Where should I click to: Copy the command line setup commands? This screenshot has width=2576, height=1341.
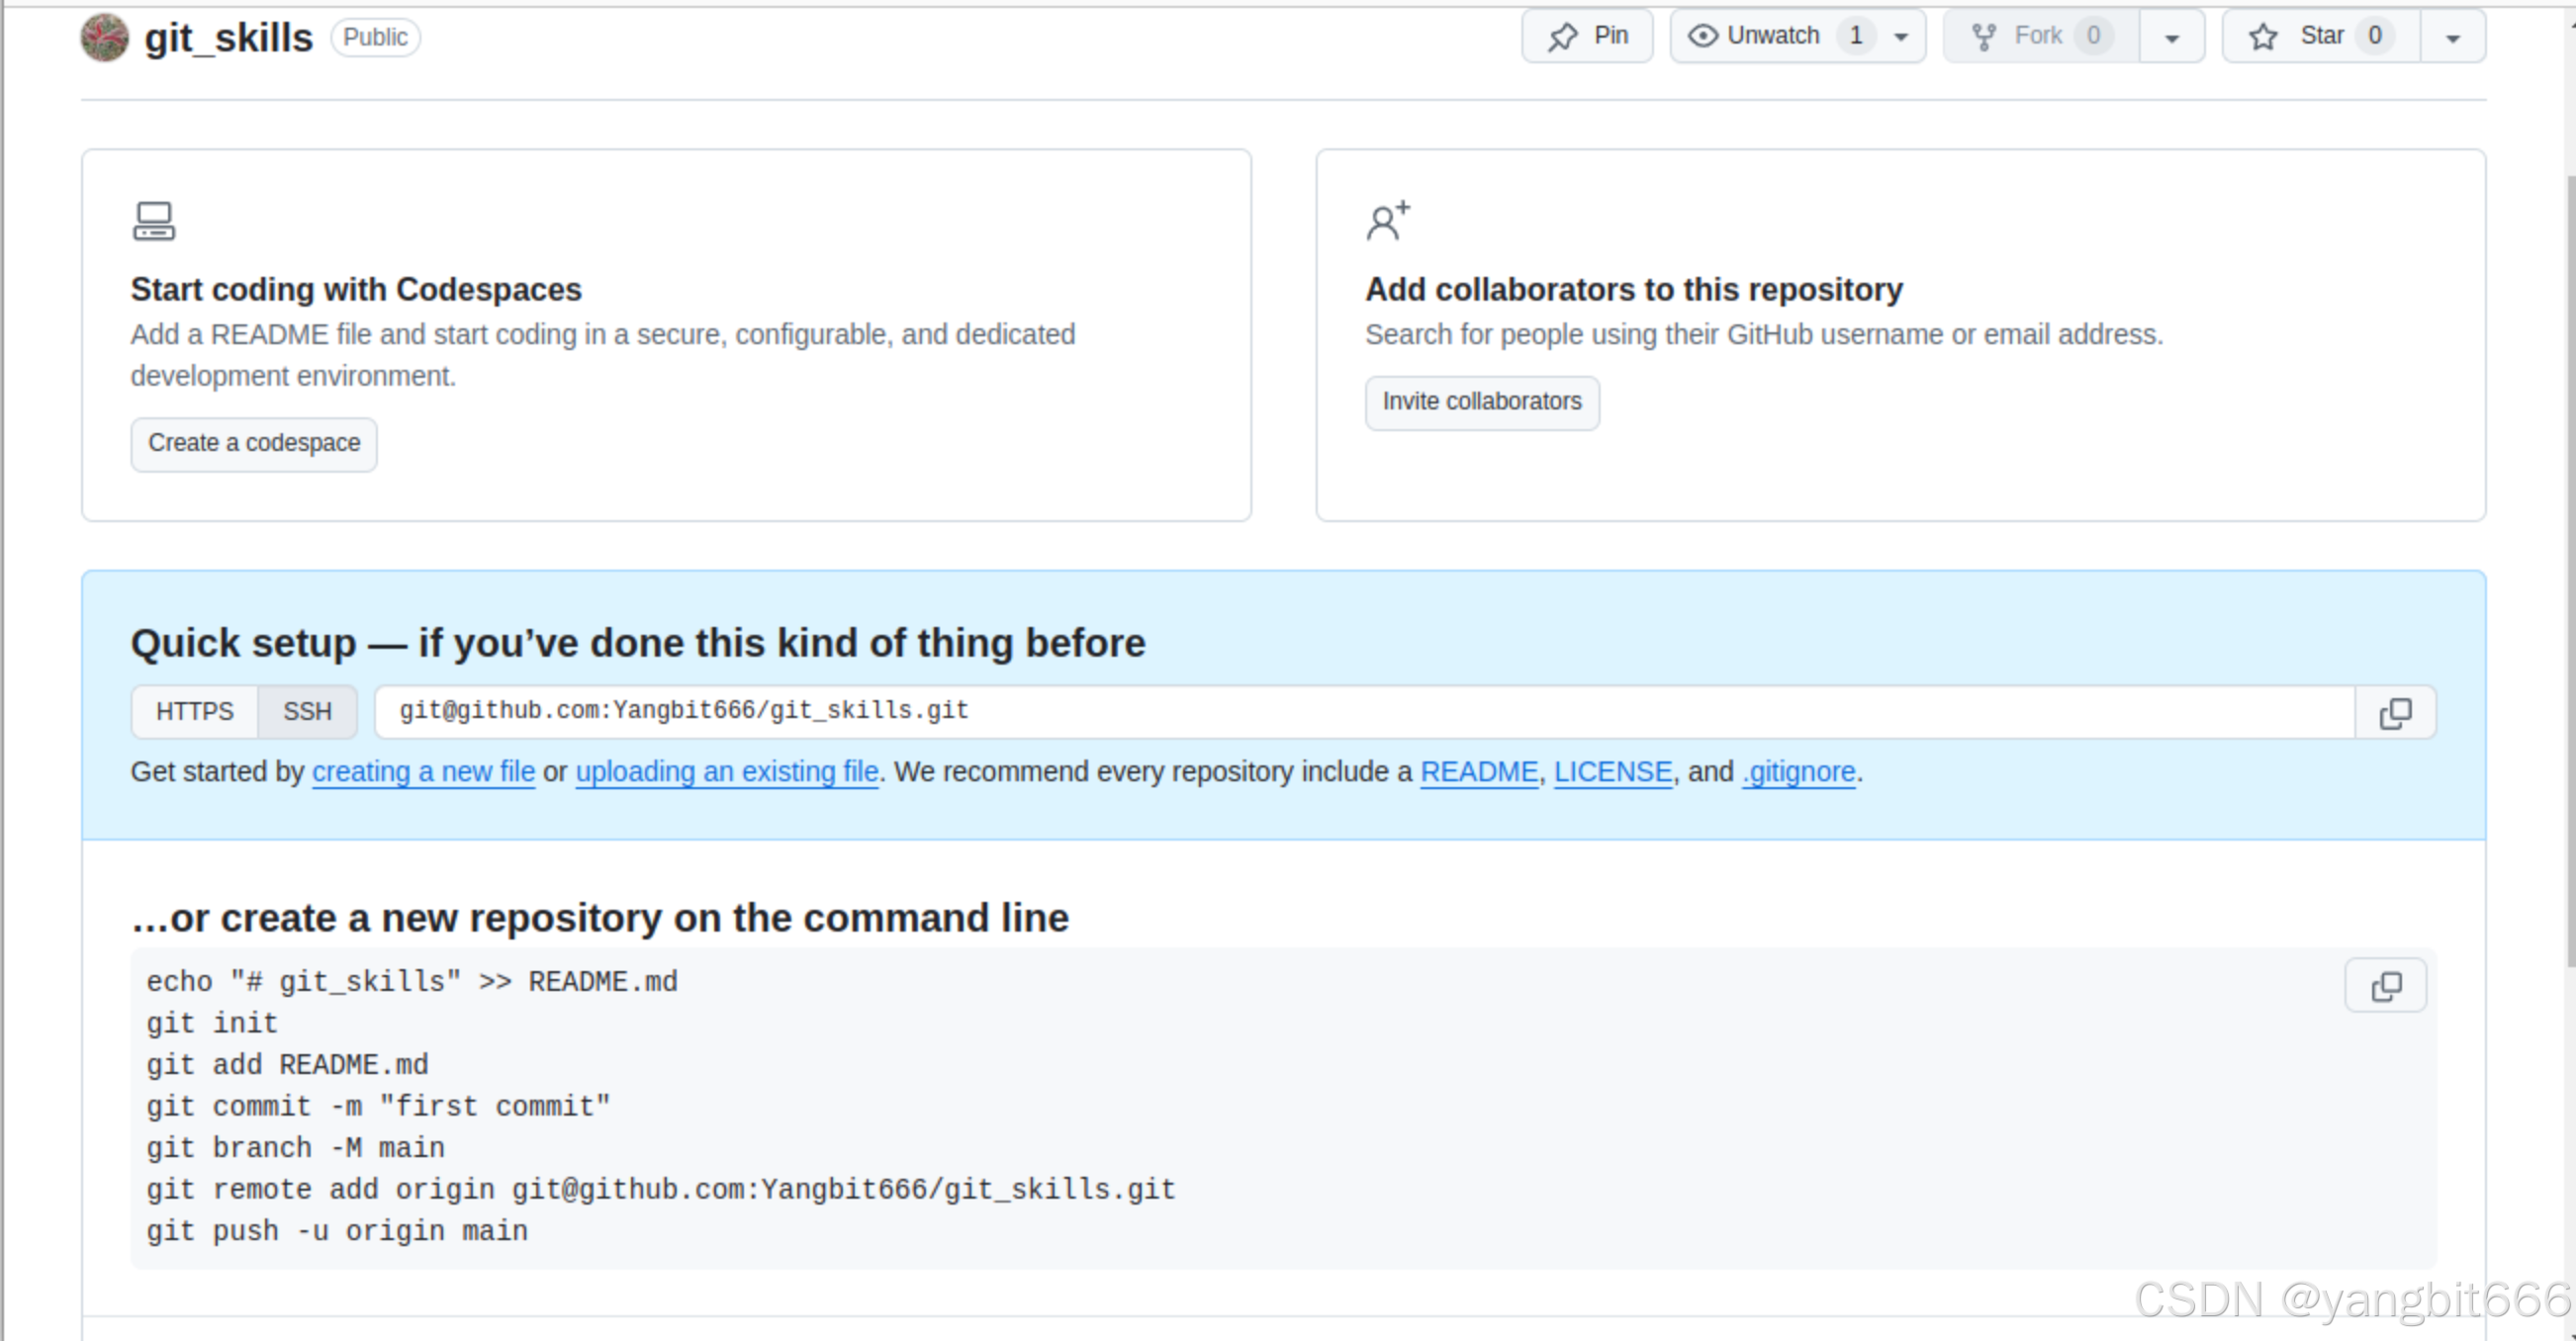tap(2385, 986)
